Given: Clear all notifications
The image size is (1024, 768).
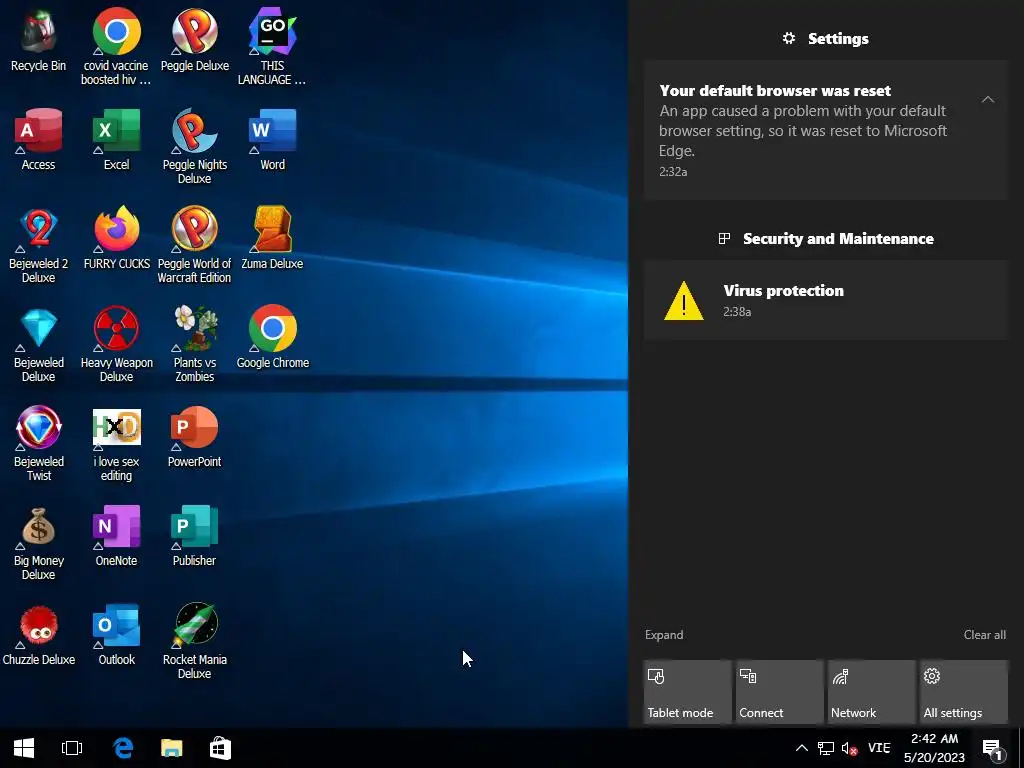Looking at the screenshot, I should 984,635.
